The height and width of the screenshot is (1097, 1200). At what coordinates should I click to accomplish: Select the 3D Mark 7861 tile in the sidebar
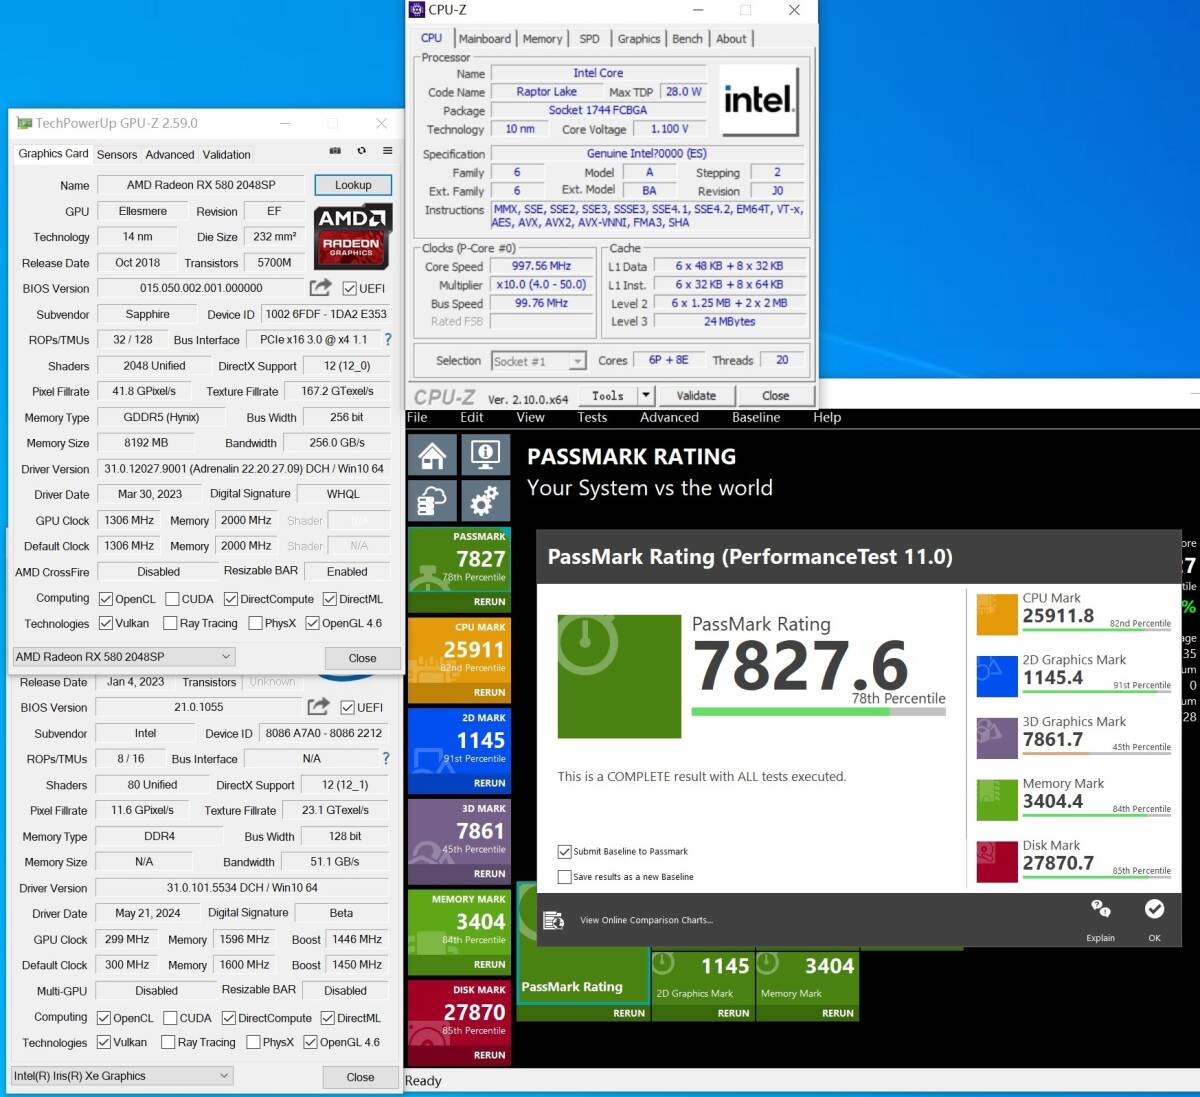click(460, 842)
